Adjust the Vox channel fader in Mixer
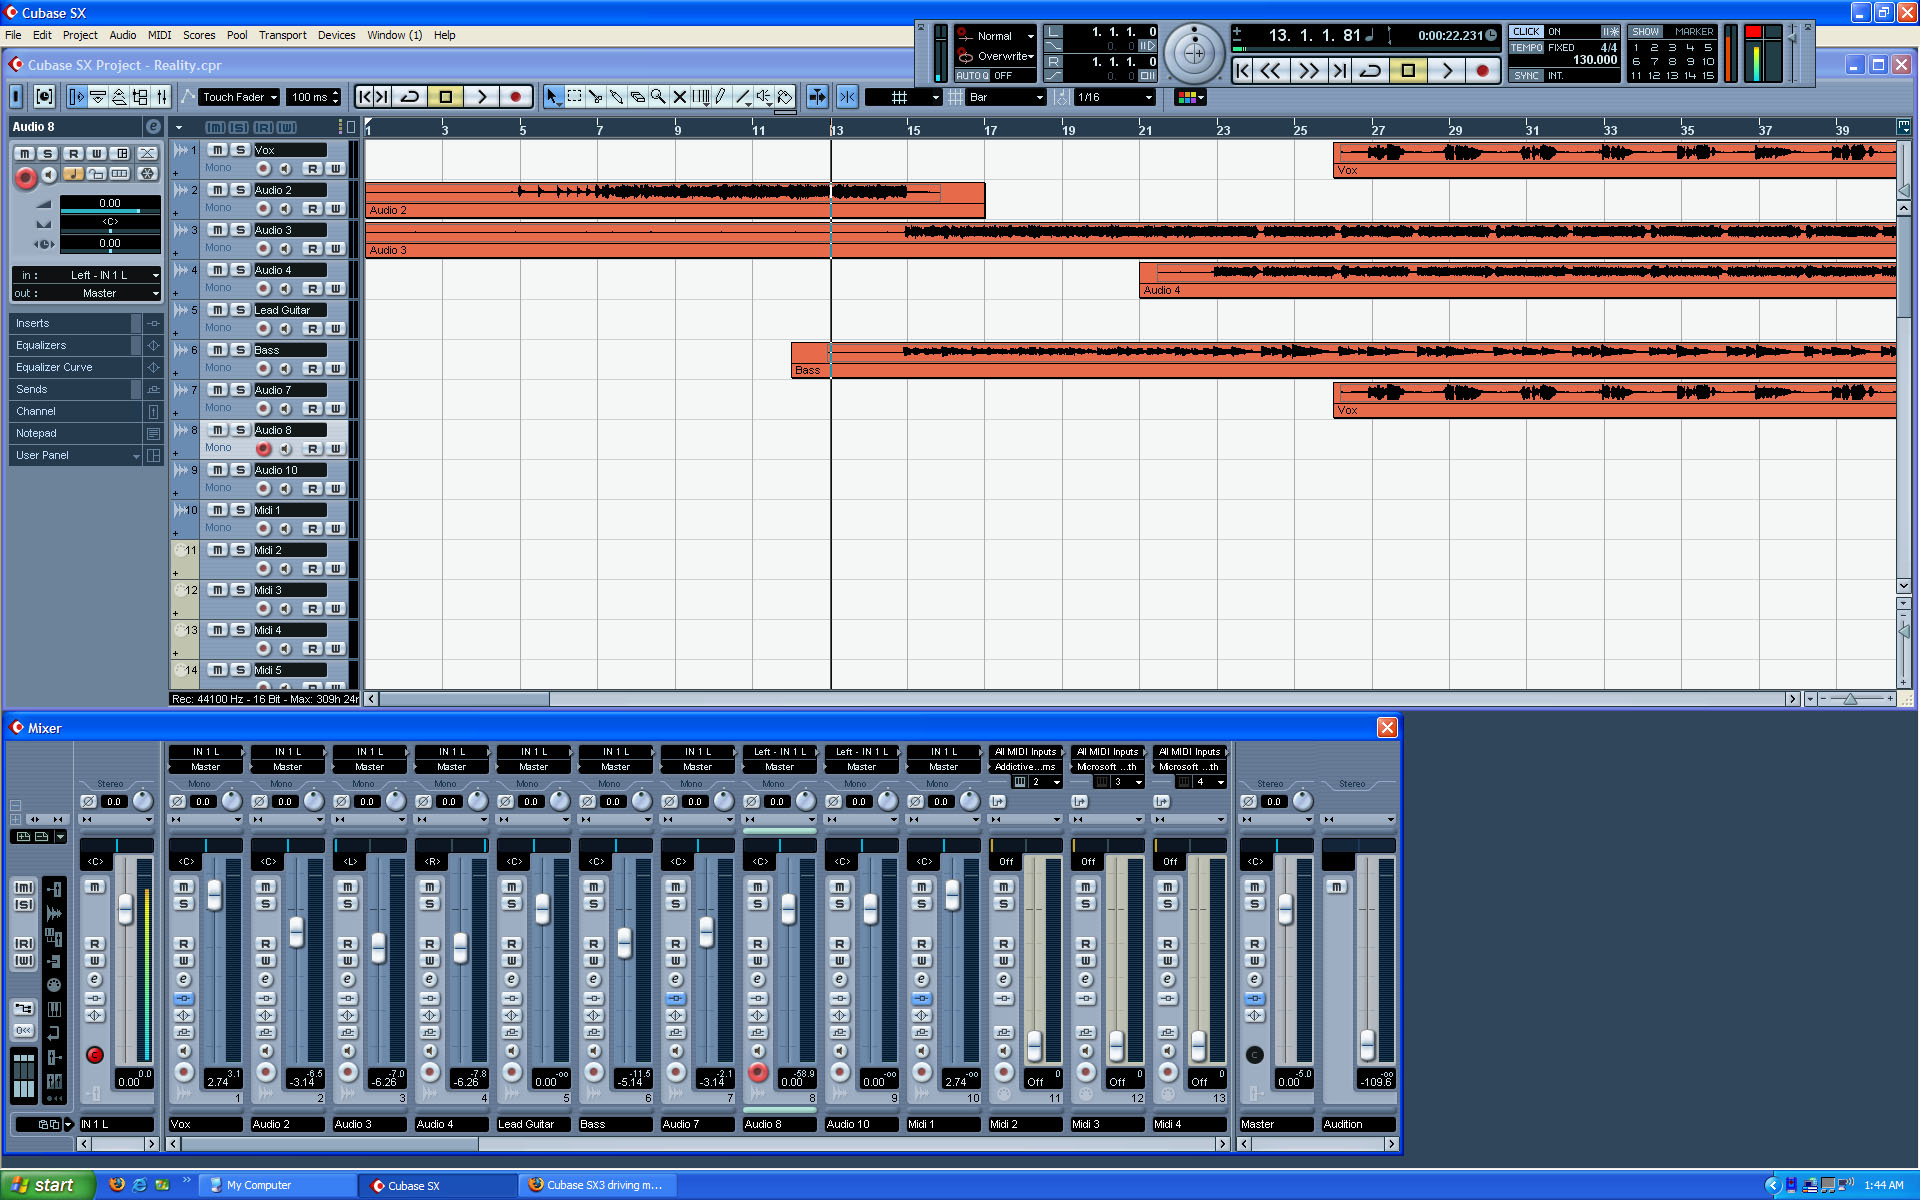1920x1200 pixels. click(x=214, y=895)
